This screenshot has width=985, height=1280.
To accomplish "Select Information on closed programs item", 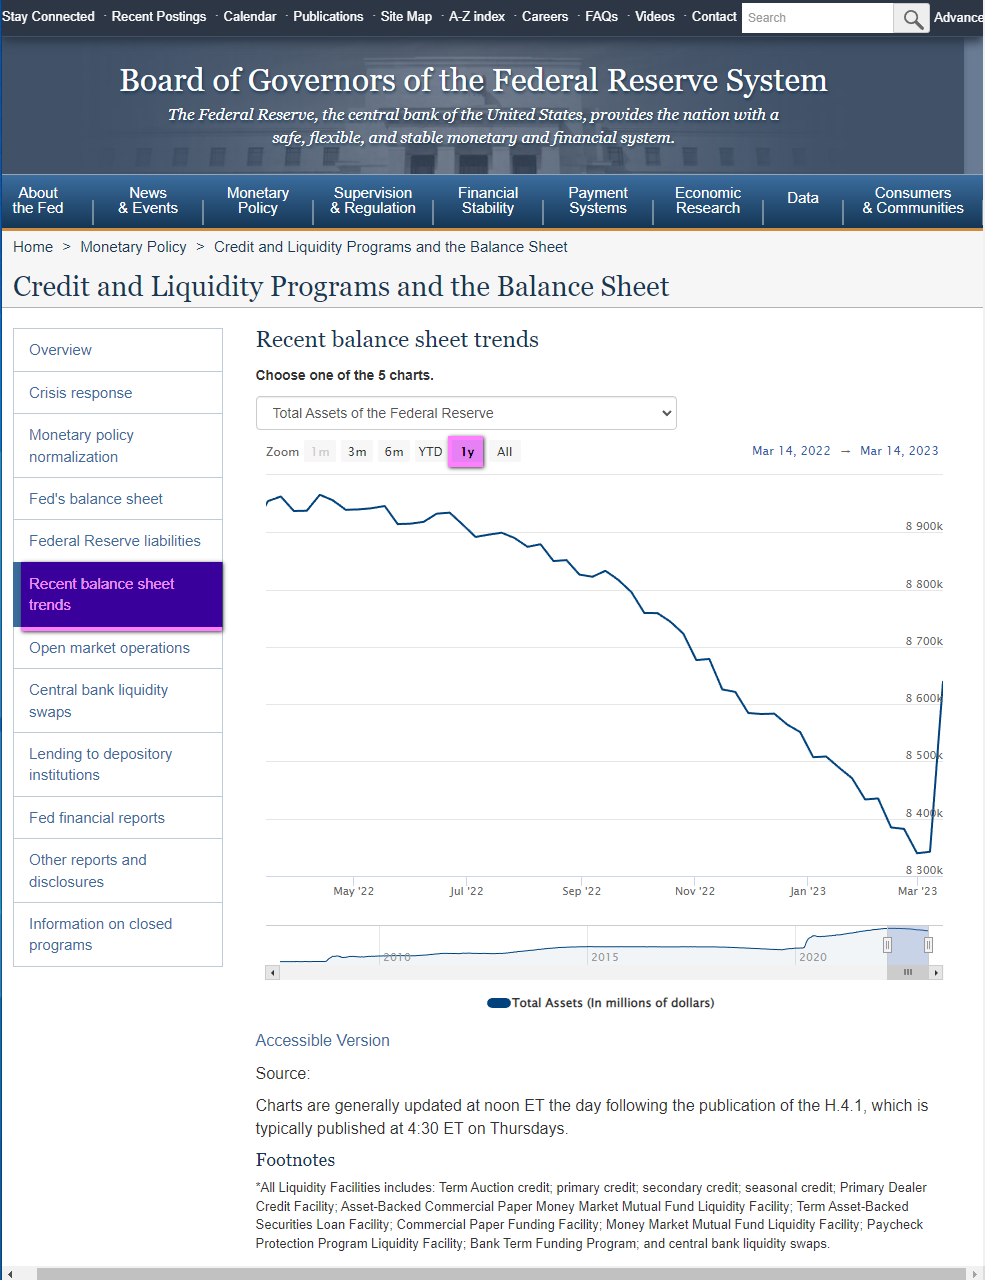I will (x=118, y=935).
